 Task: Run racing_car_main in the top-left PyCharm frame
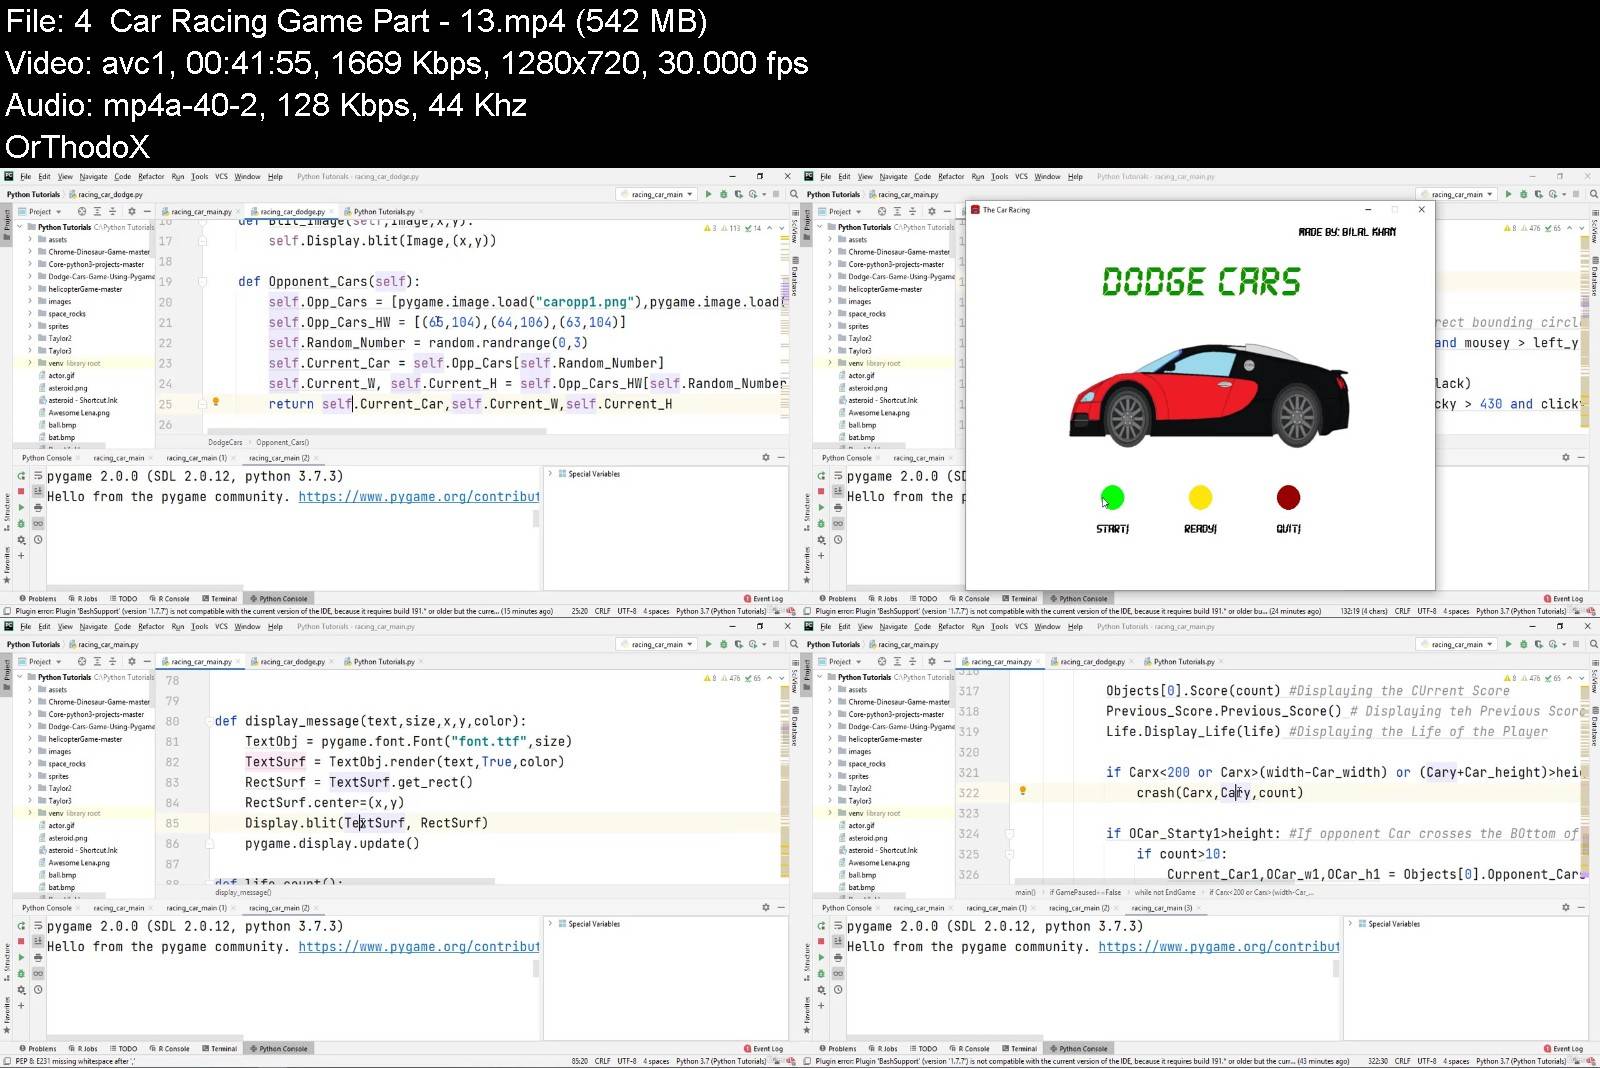click(x=709, y=194)
